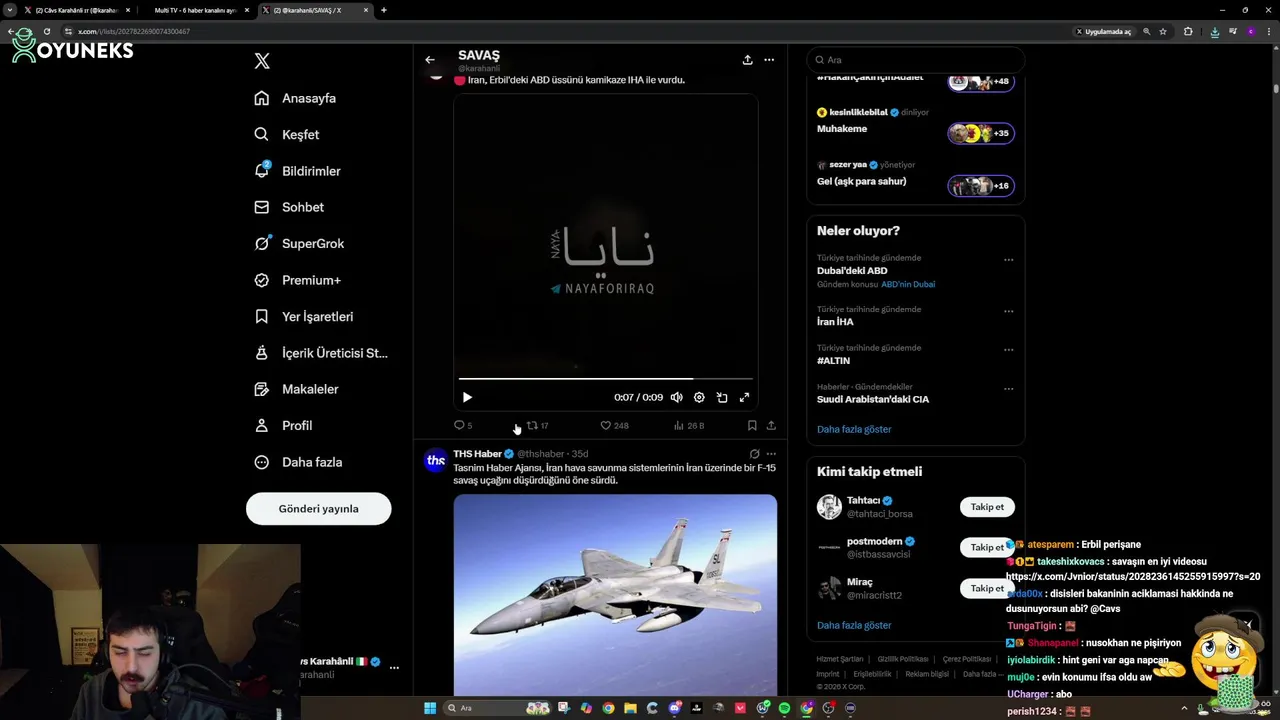View analytics of the Erbil post
This screenshot has height=720, width=1280.
pos(689,425)
